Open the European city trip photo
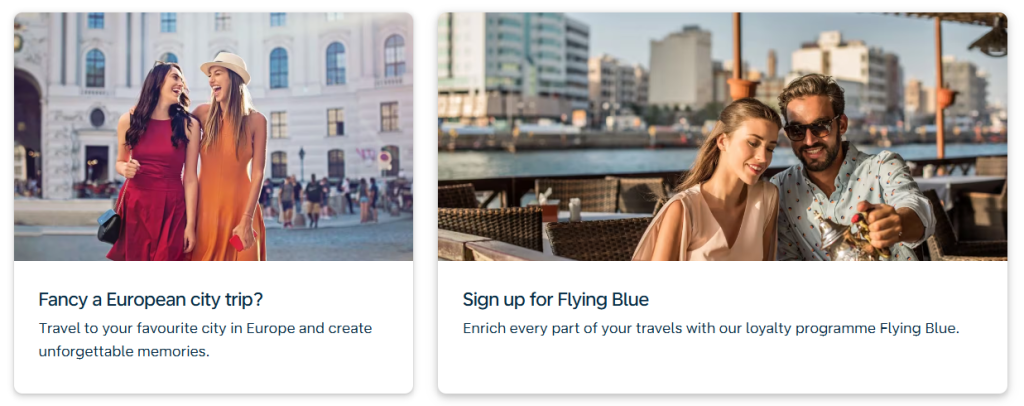 (213, 136)
